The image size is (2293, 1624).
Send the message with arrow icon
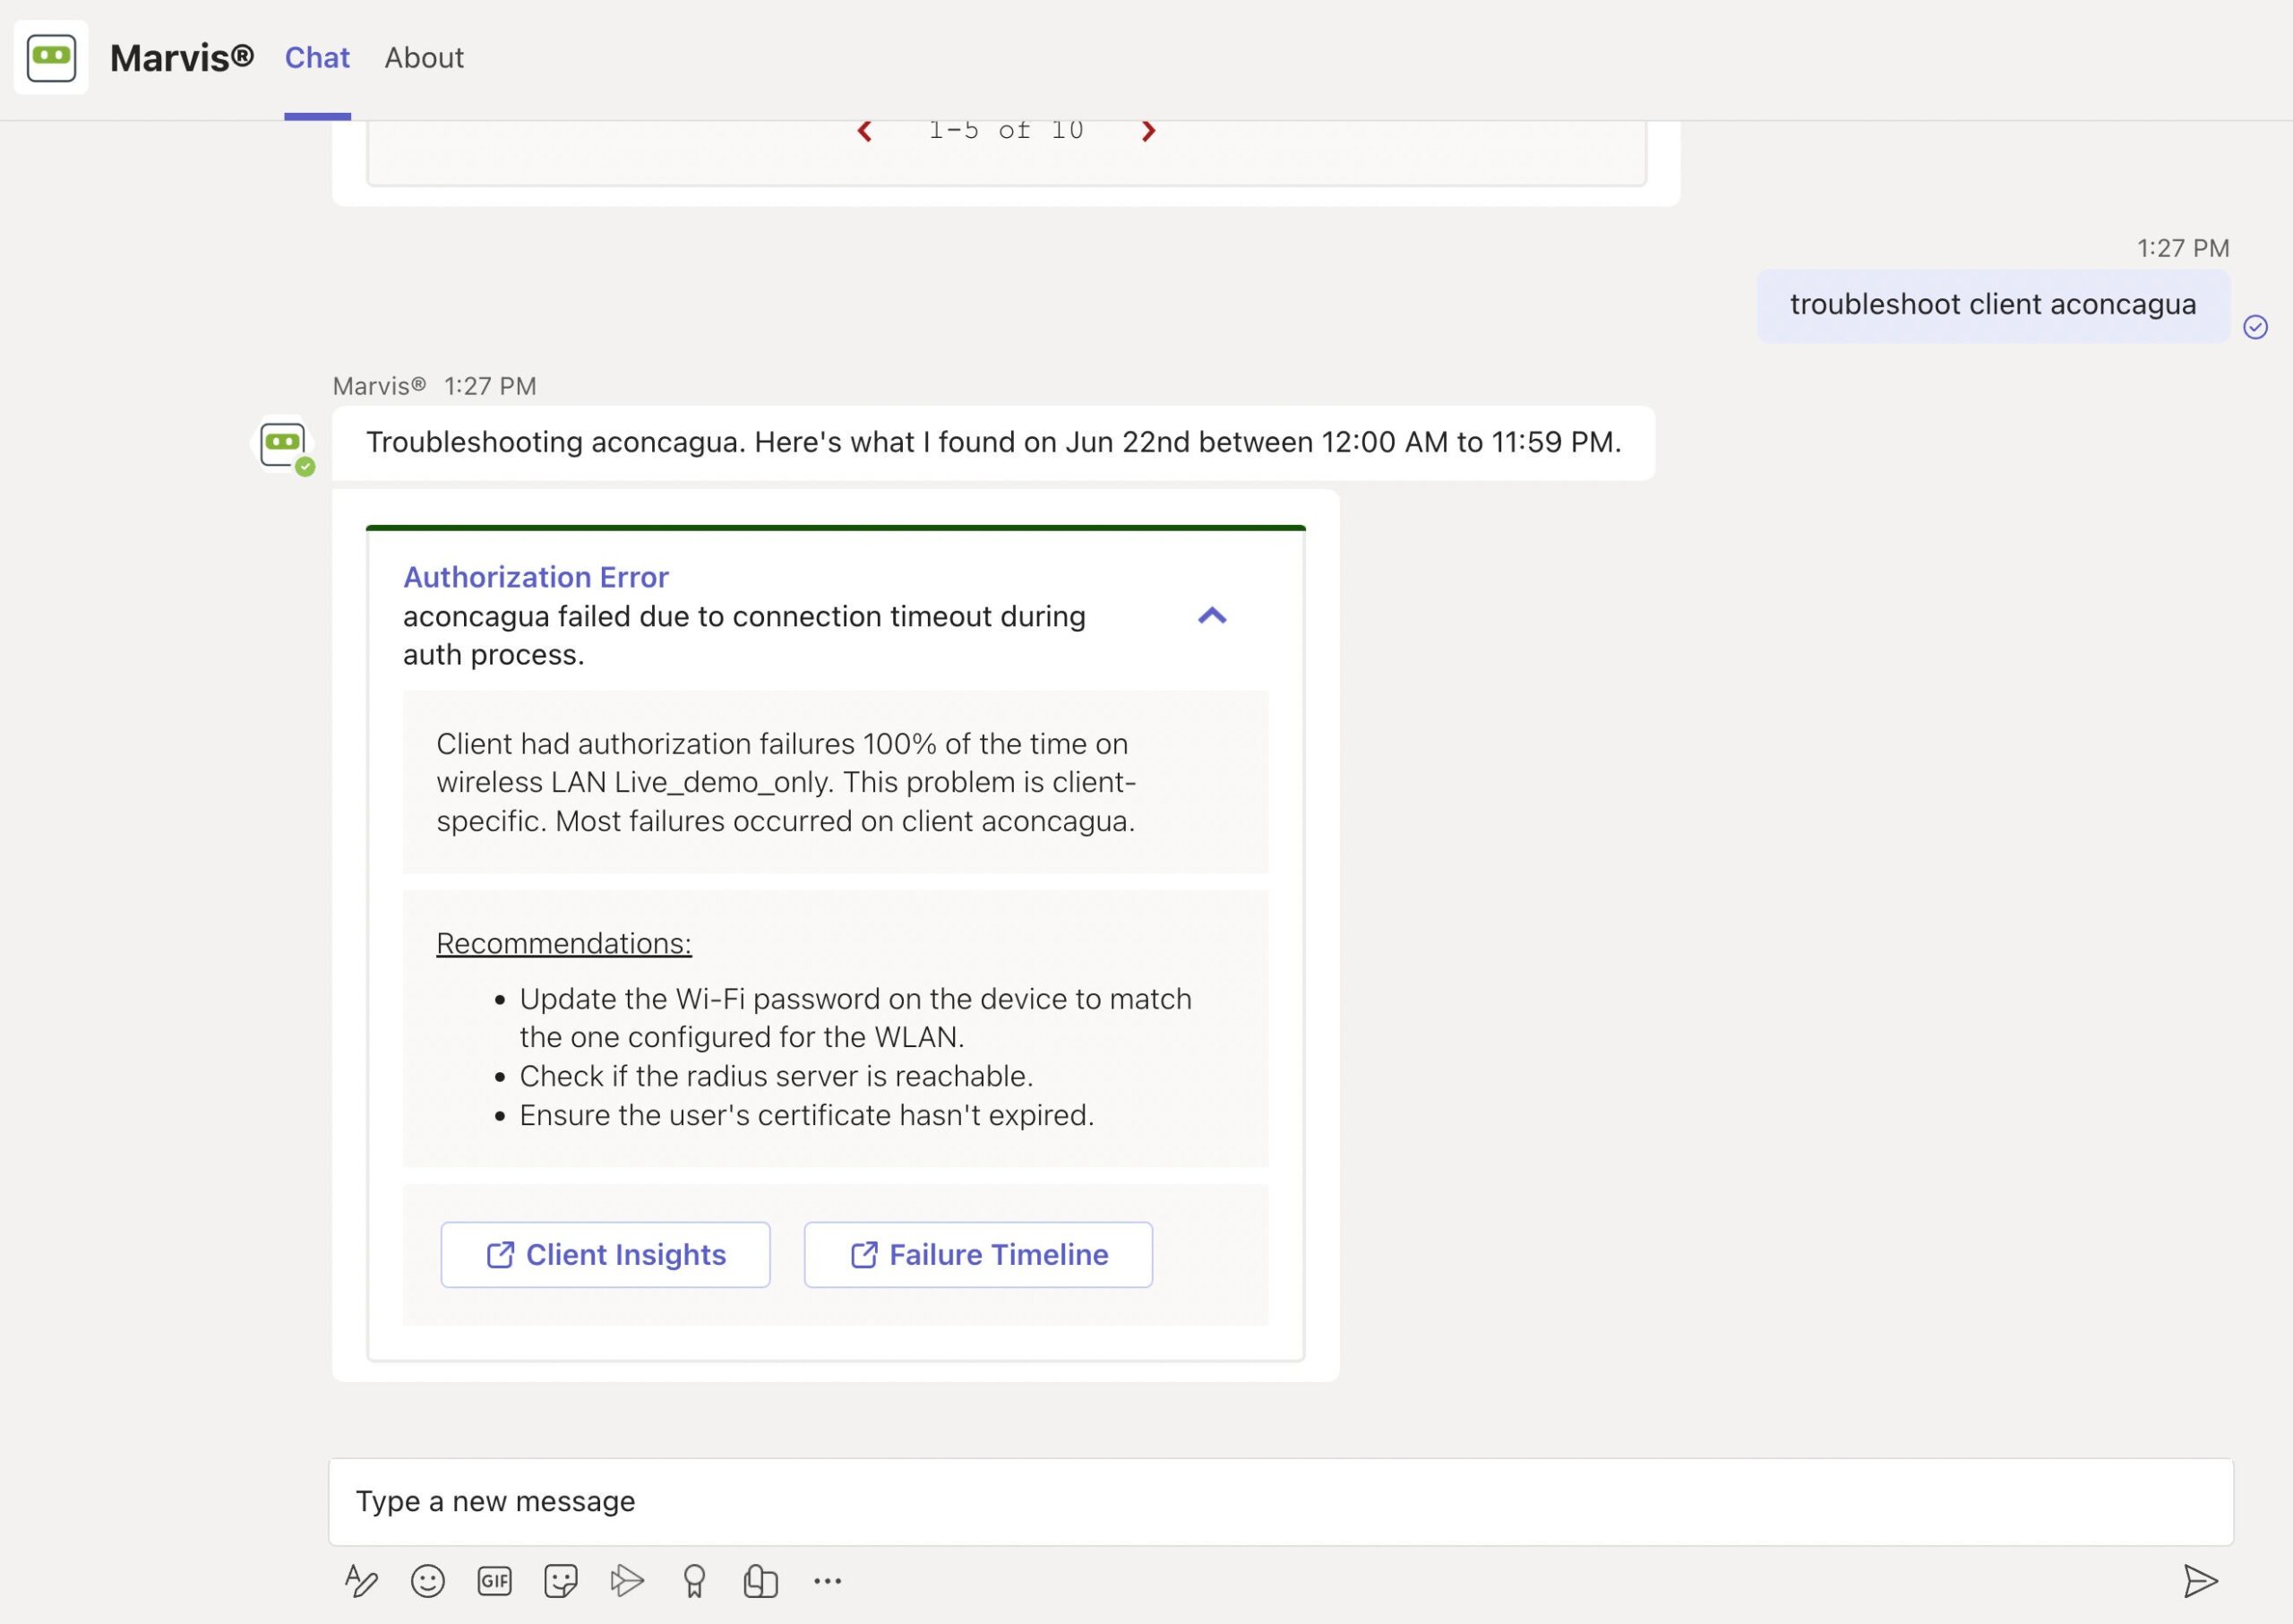[2199, 1581]
